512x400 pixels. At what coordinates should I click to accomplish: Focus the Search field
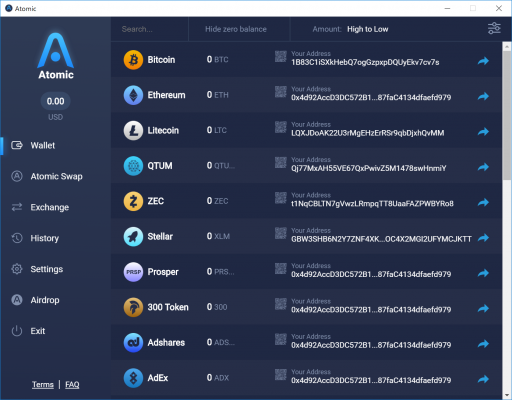[149, 29]
